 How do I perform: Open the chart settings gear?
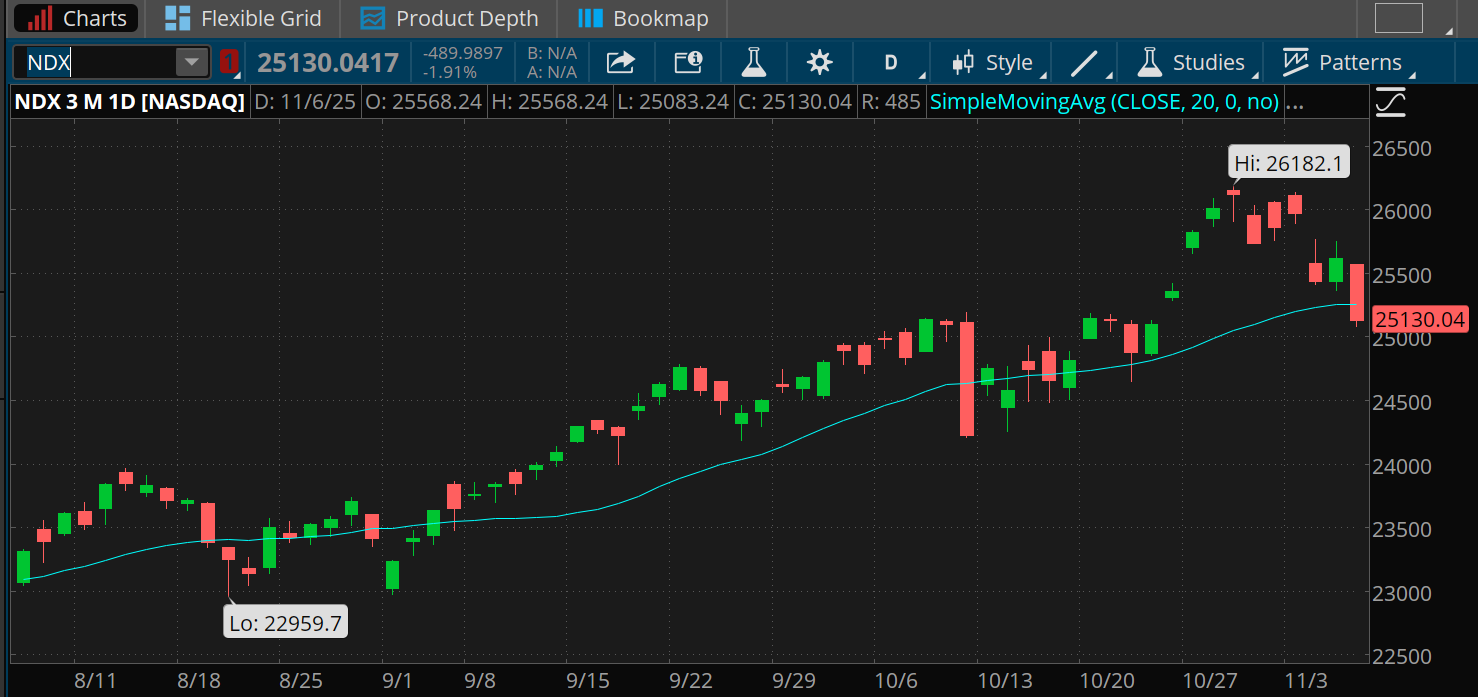point(819,61)
